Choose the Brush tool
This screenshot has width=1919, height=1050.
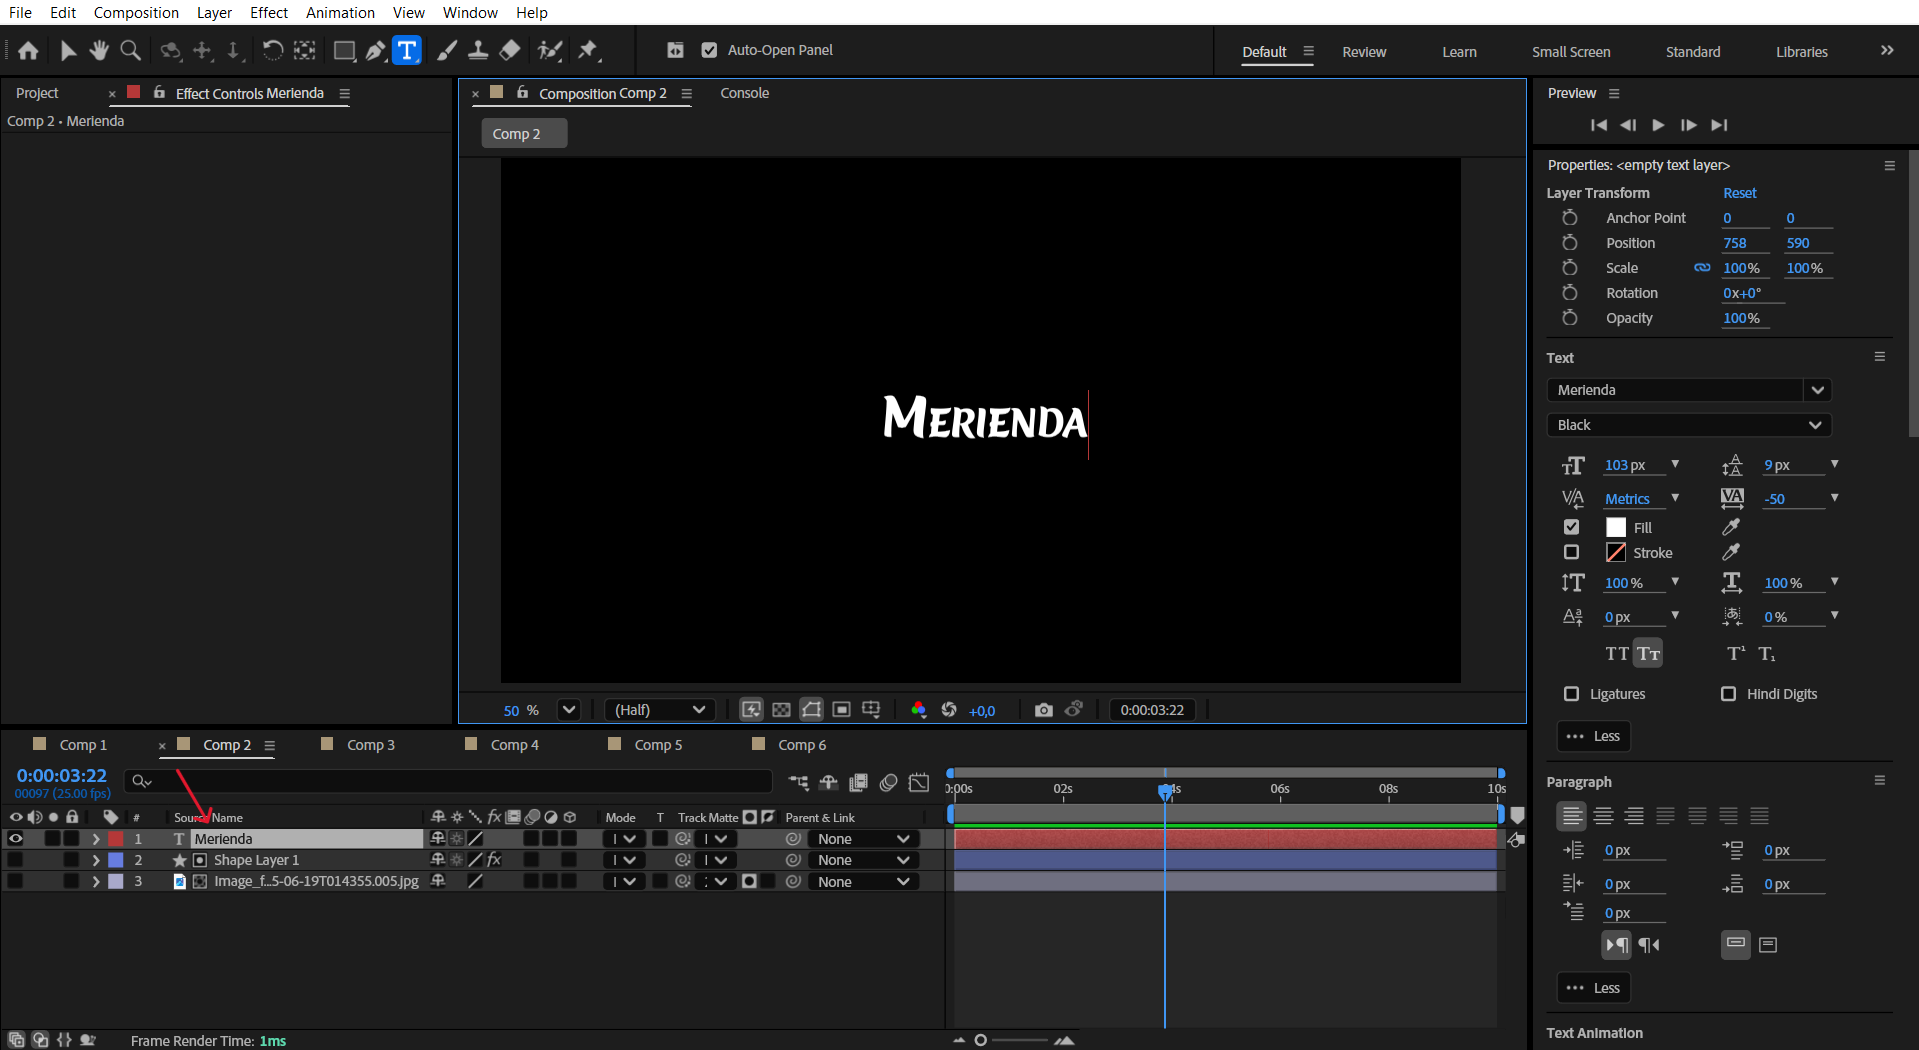447,51
